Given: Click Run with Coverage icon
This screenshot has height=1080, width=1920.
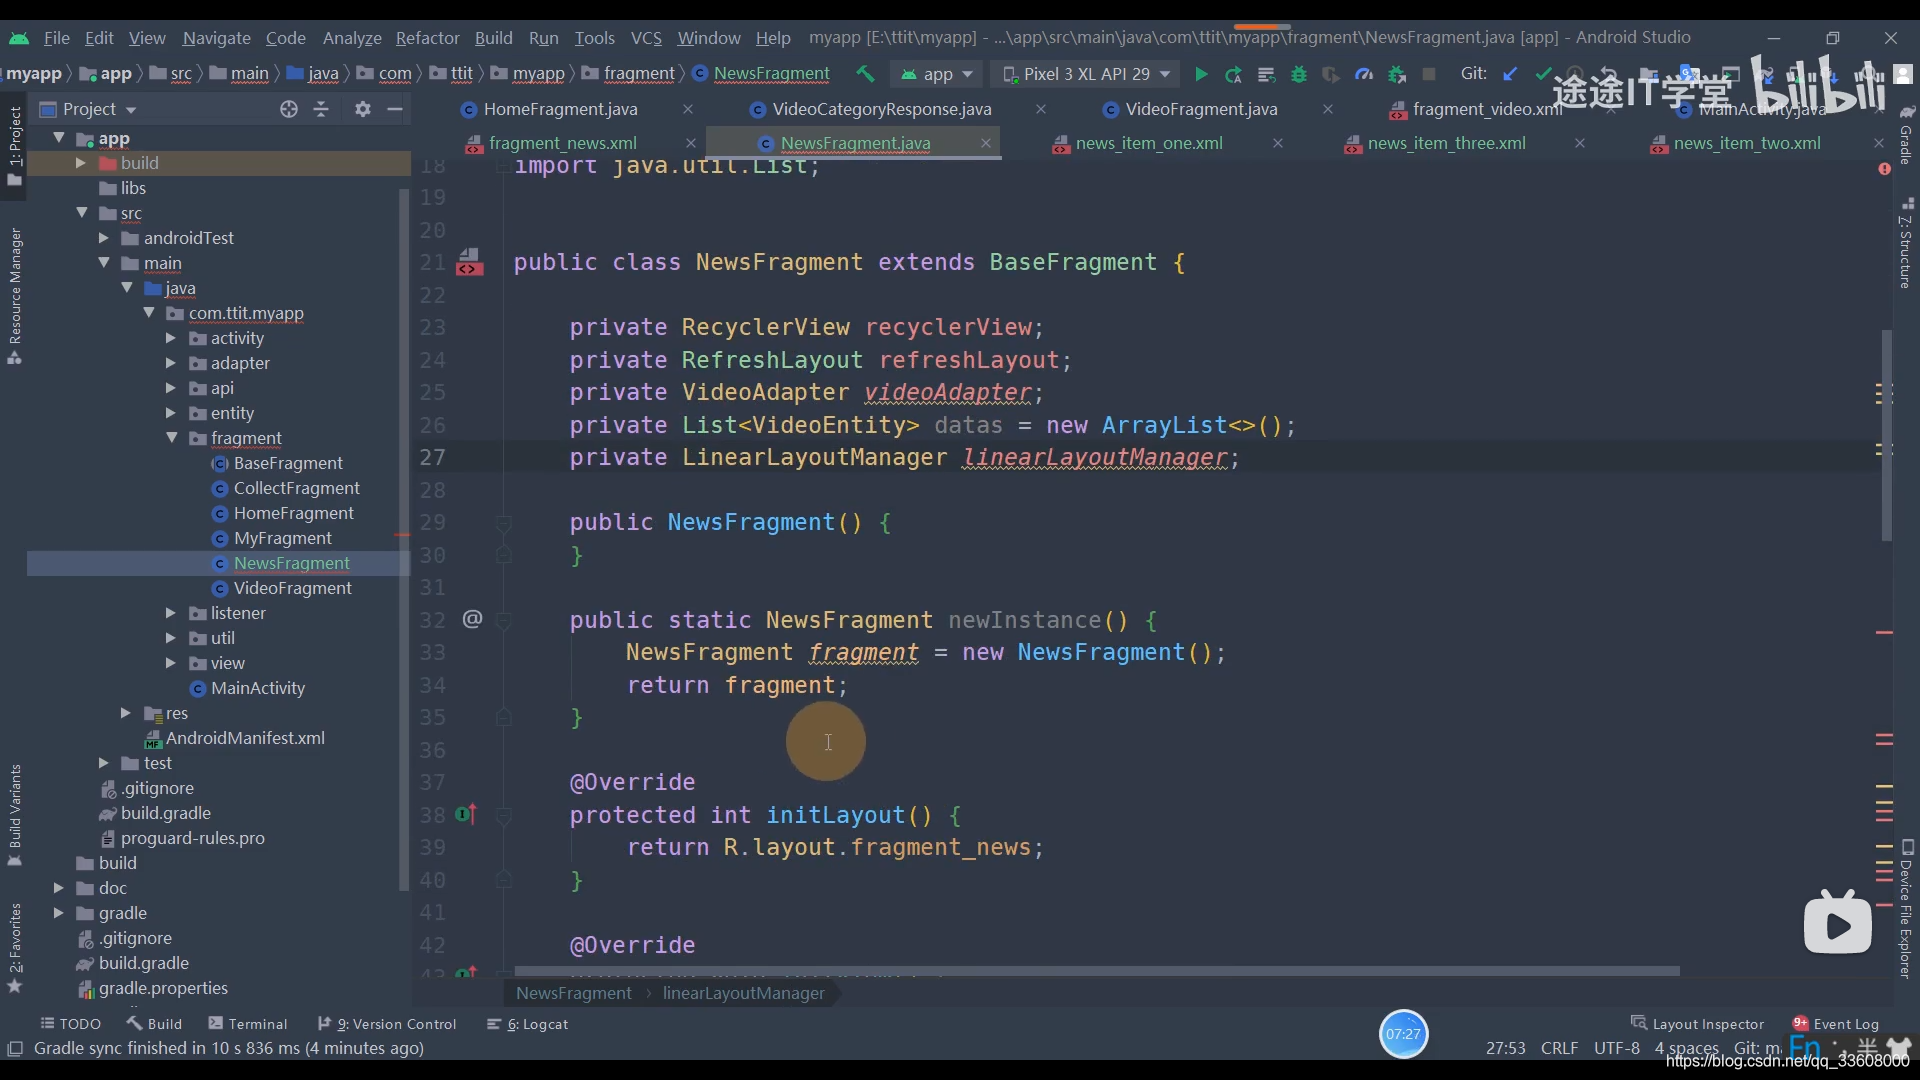Looking at the screenshot, I should [x=1331, y=74].
